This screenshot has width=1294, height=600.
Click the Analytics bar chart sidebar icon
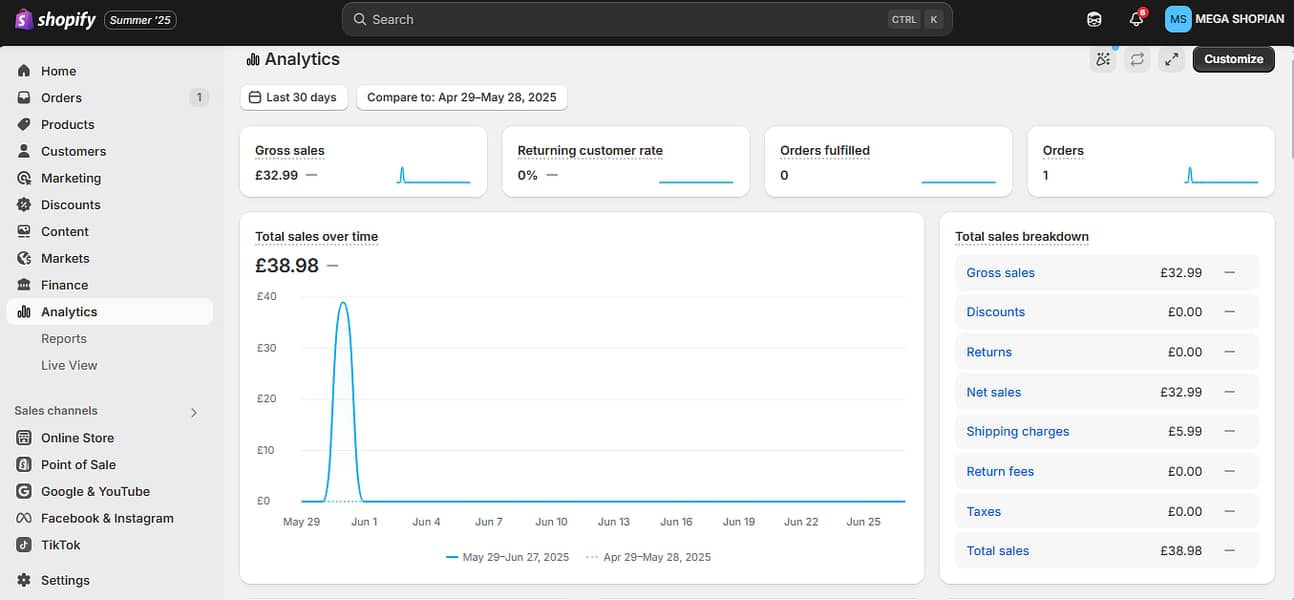(x=24, y=312)
